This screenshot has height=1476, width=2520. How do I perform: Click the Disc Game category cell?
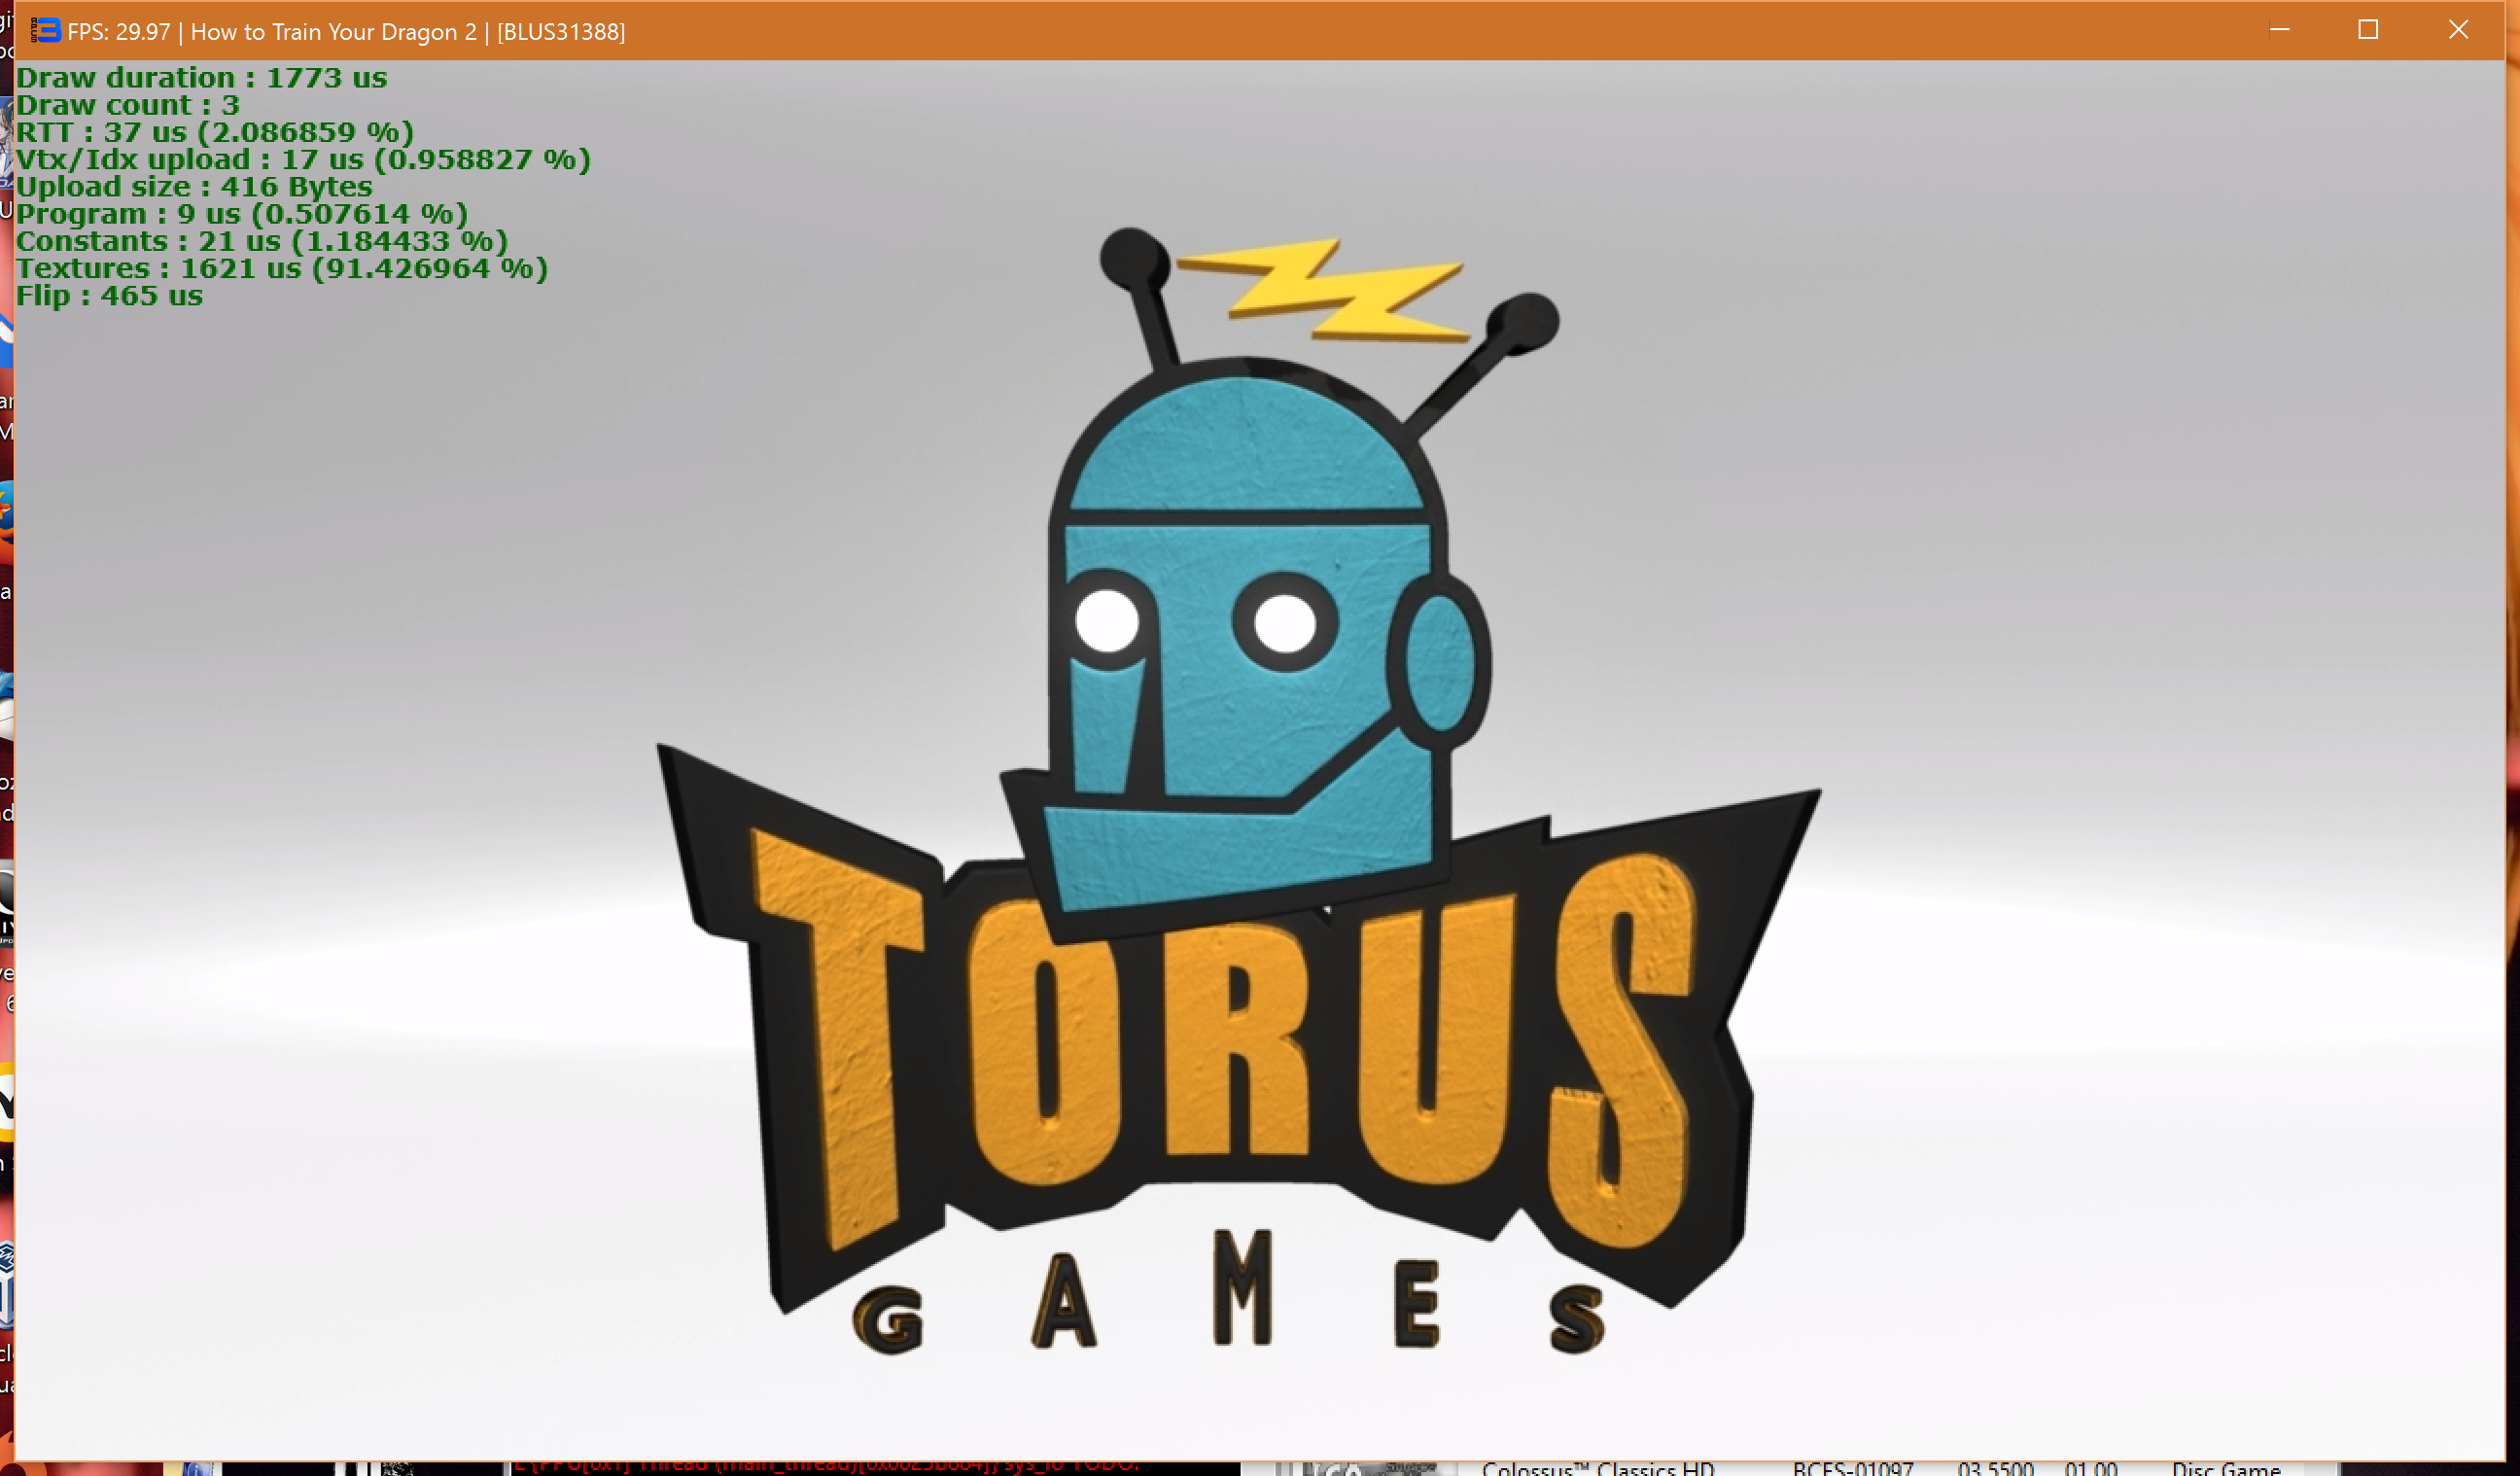coord(2225,1468)
